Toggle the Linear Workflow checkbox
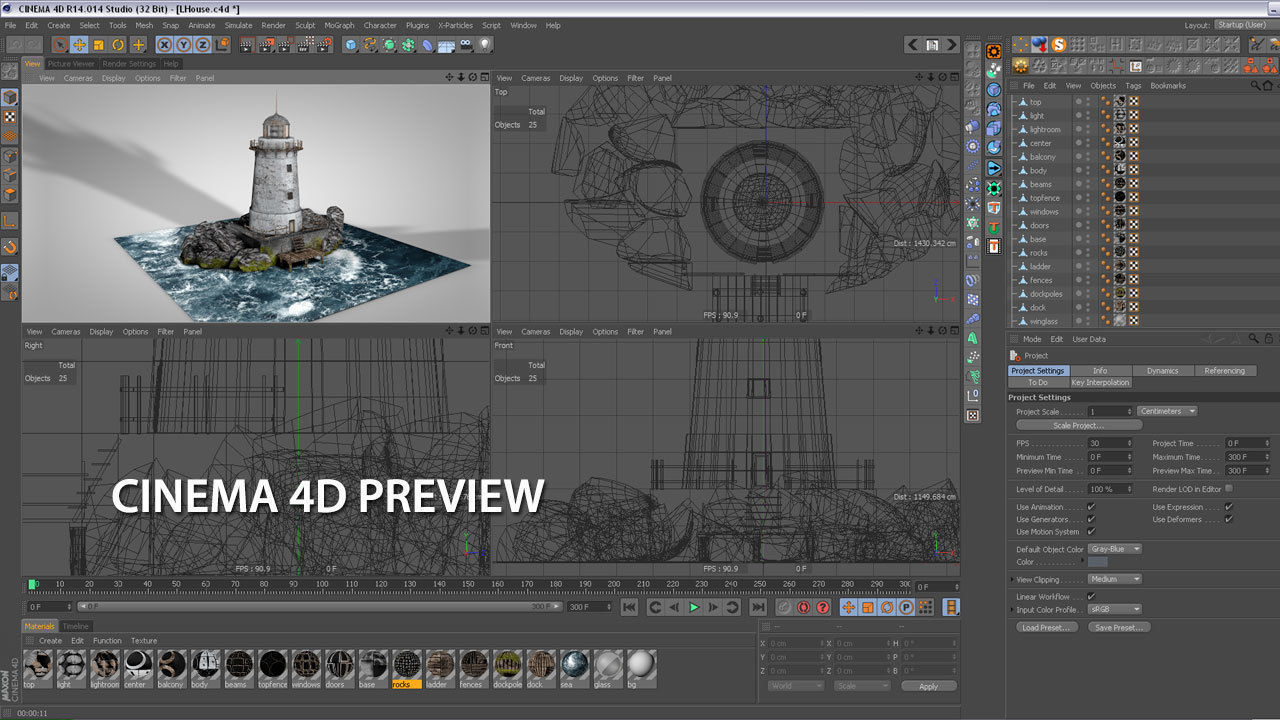1280x720 pixels. pyautogui.click(x=1091, y=597)
